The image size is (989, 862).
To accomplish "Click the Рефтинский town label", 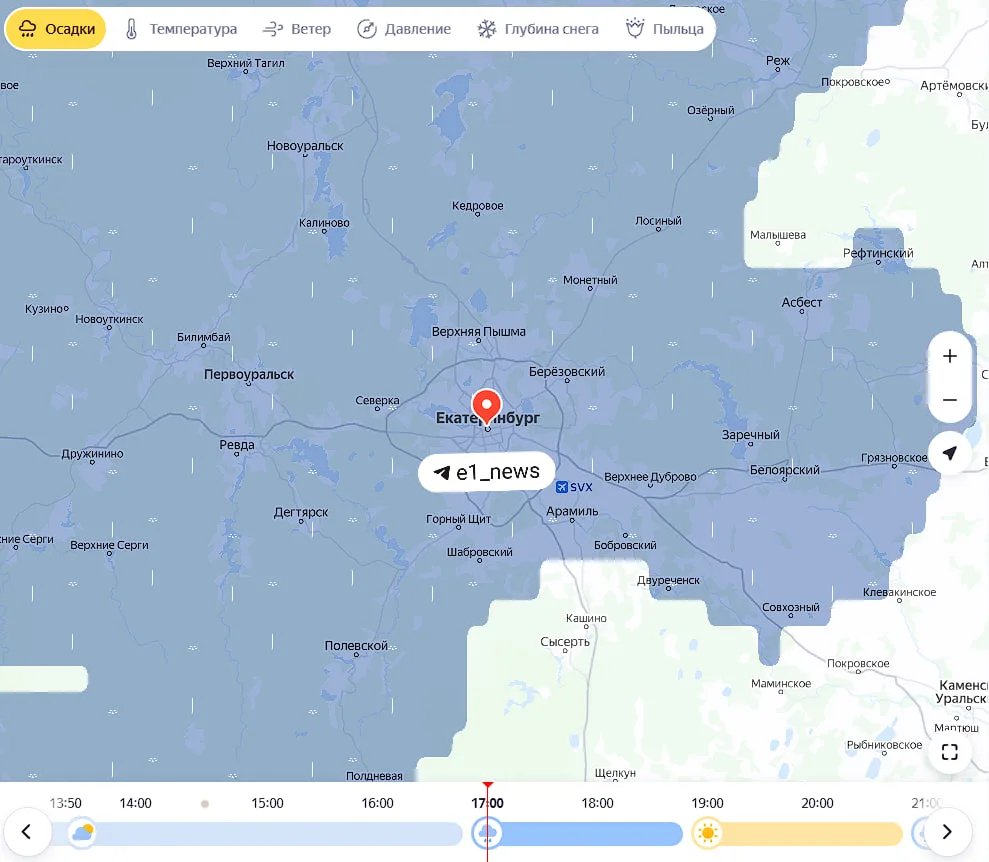I will coord(878,253).
